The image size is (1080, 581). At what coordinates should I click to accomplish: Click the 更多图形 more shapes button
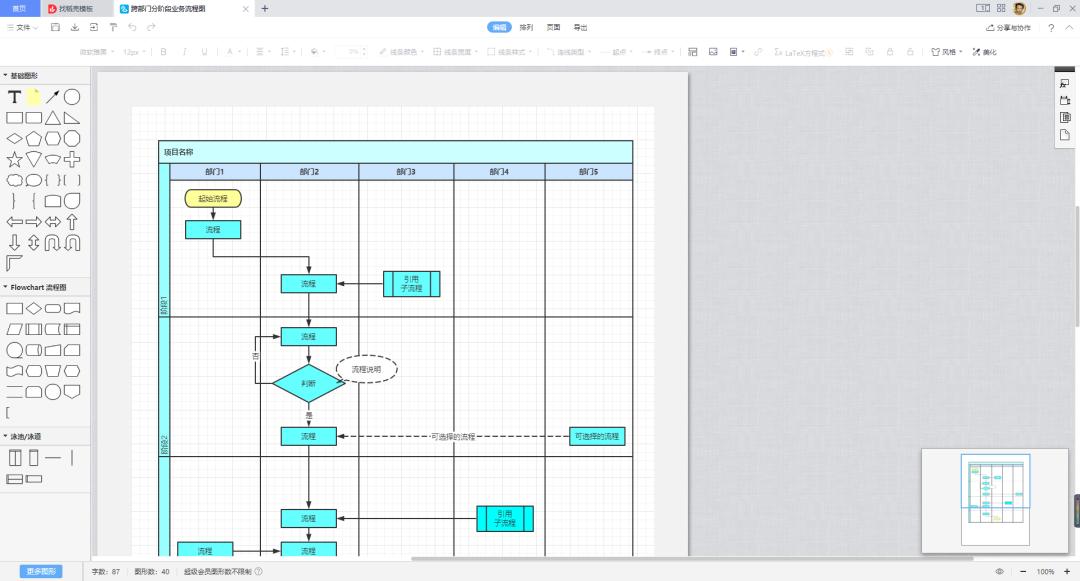tap(41, 571)
